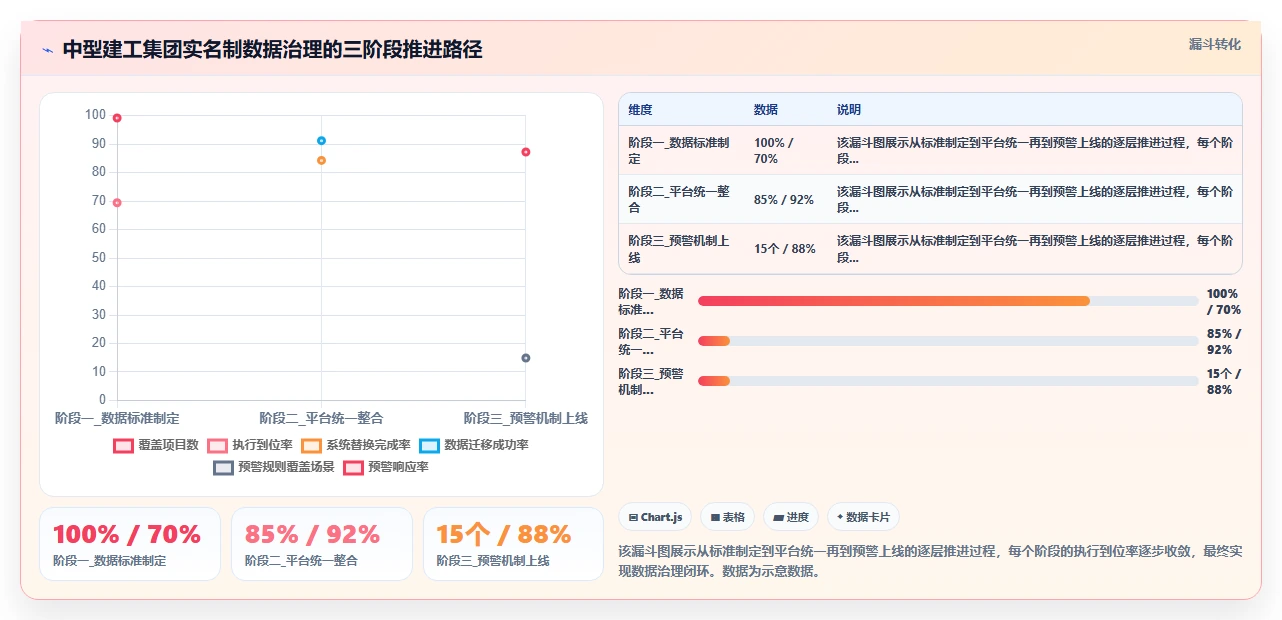Click table data cell 15个 / 88%

click(x=785, y=249)
